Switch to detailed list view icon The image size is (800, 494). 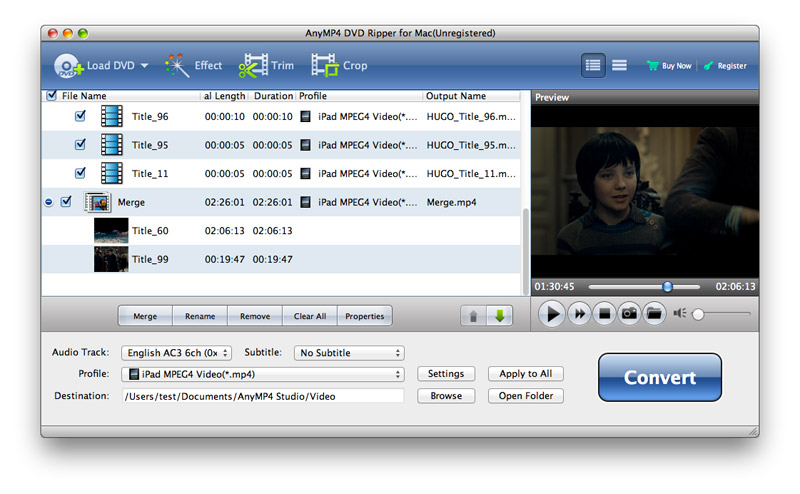click(x=593, y=65)
